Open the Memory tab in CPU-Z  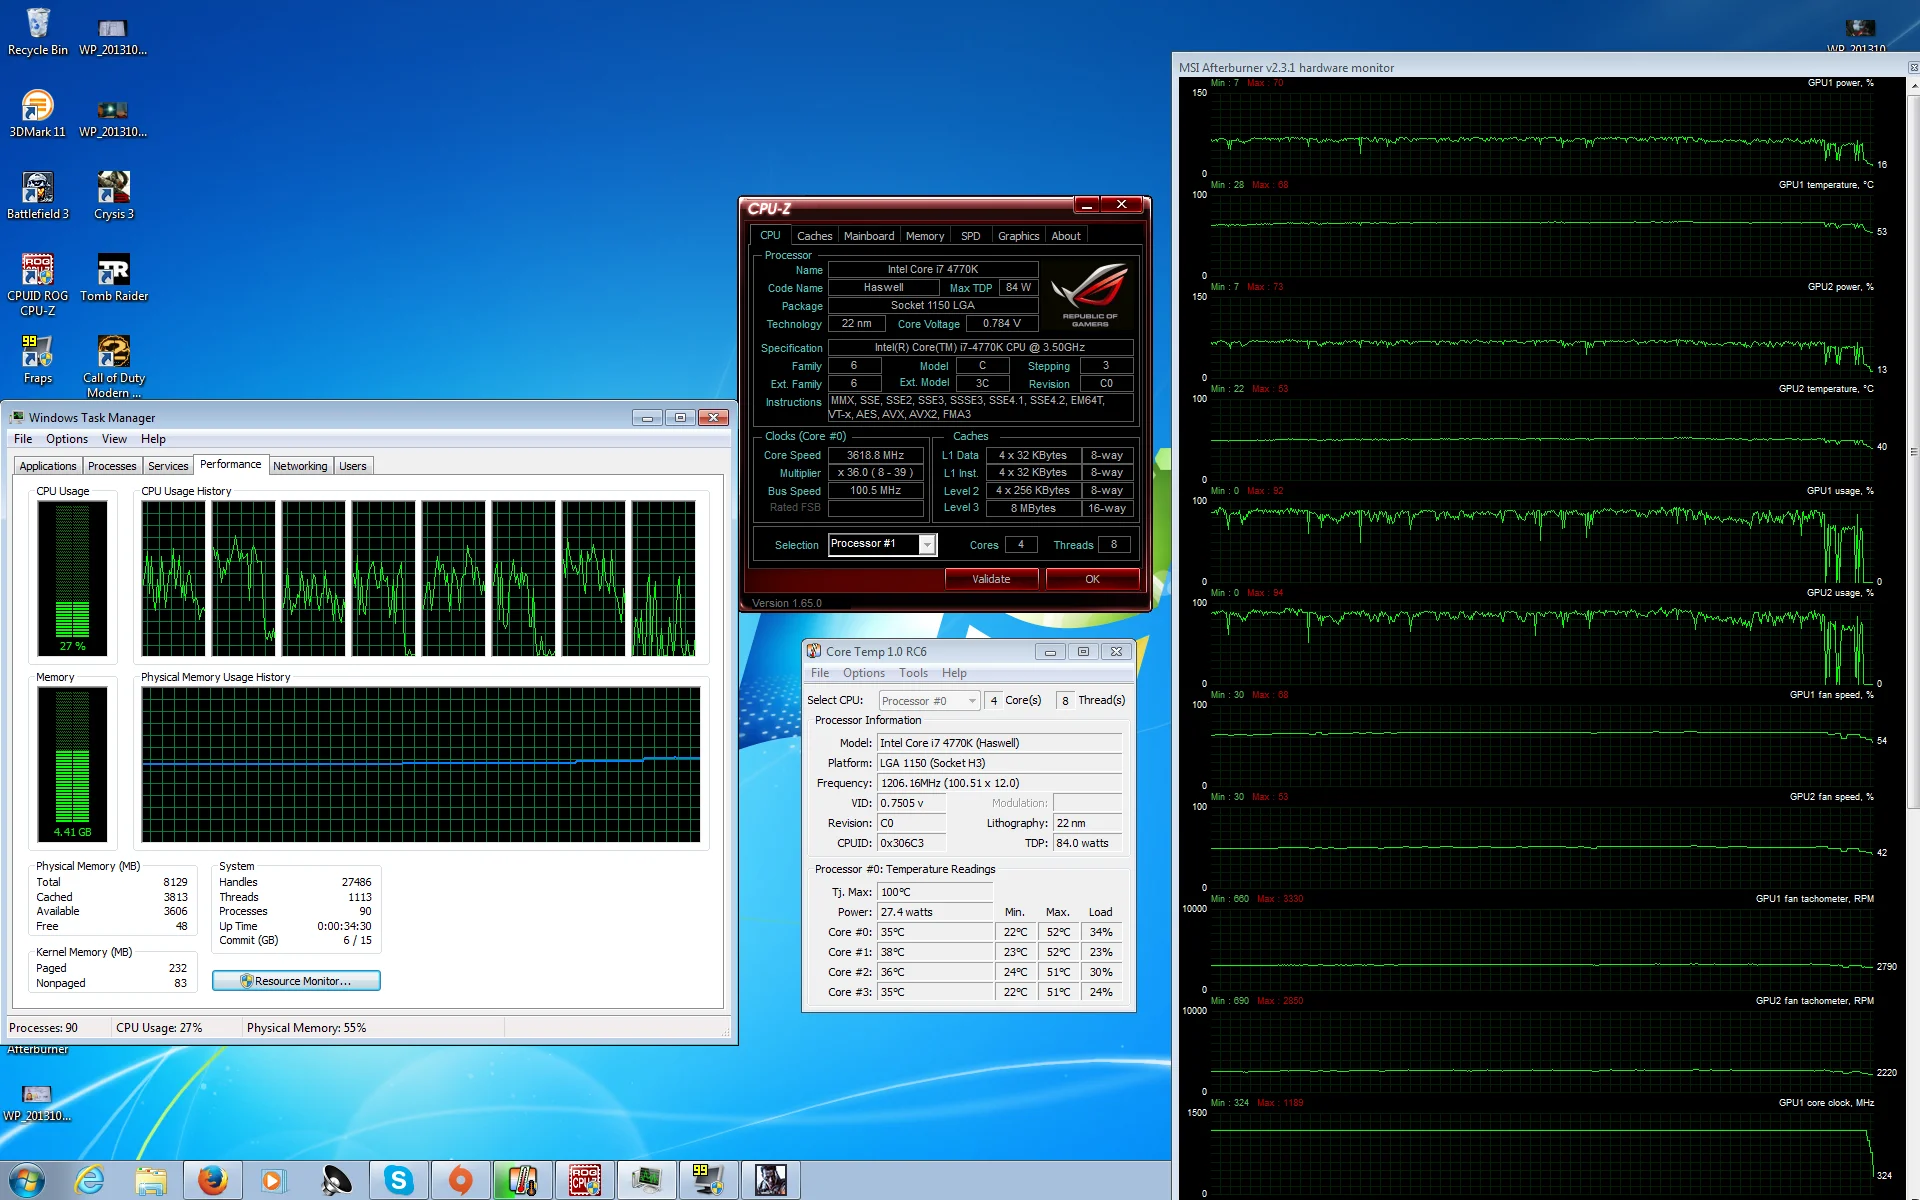tap(925, 236)
